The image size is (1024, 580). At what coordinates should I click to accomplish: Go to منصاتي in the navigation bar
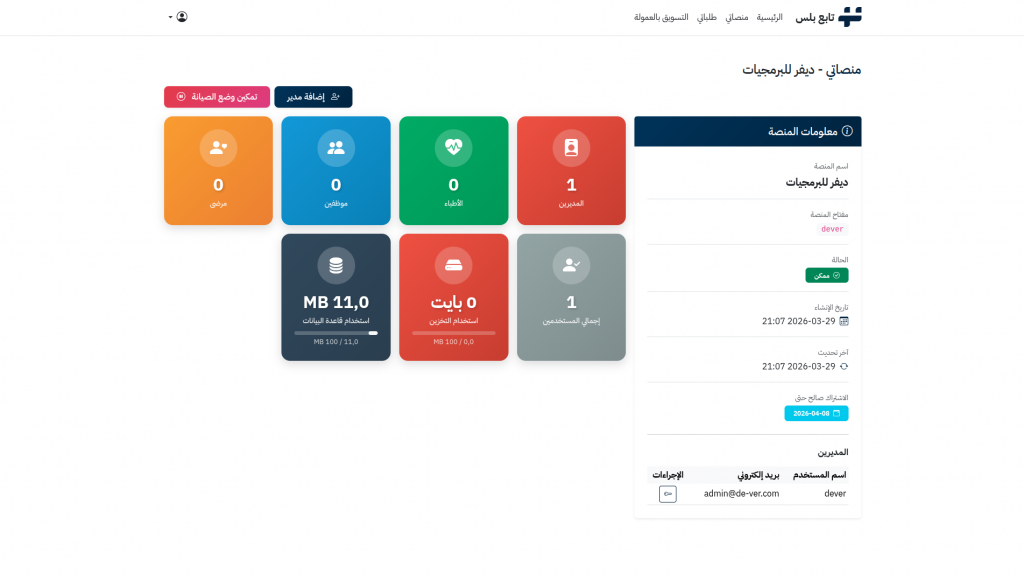pos(736,17)
